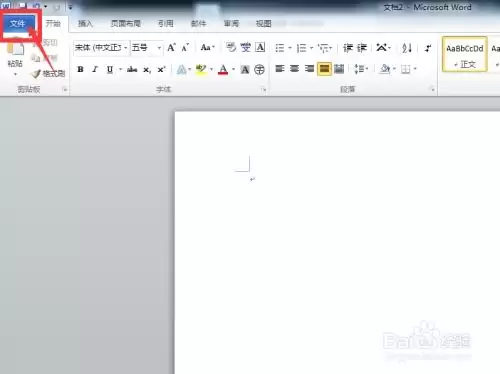
Task: Click the 格式刷 (Format Painter) tool
Action: pos(48,73)
